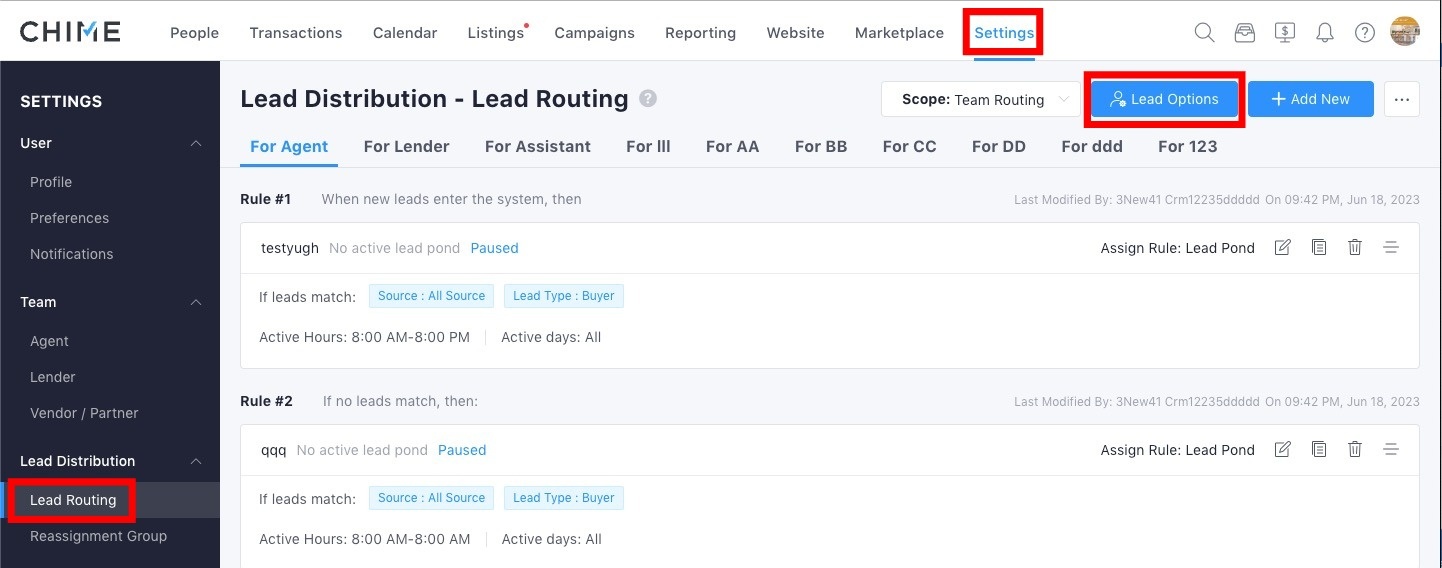Delete the qqq rule using trash icon
This screenshot has width=1442, height=568.
click(x=1355, y=449)
